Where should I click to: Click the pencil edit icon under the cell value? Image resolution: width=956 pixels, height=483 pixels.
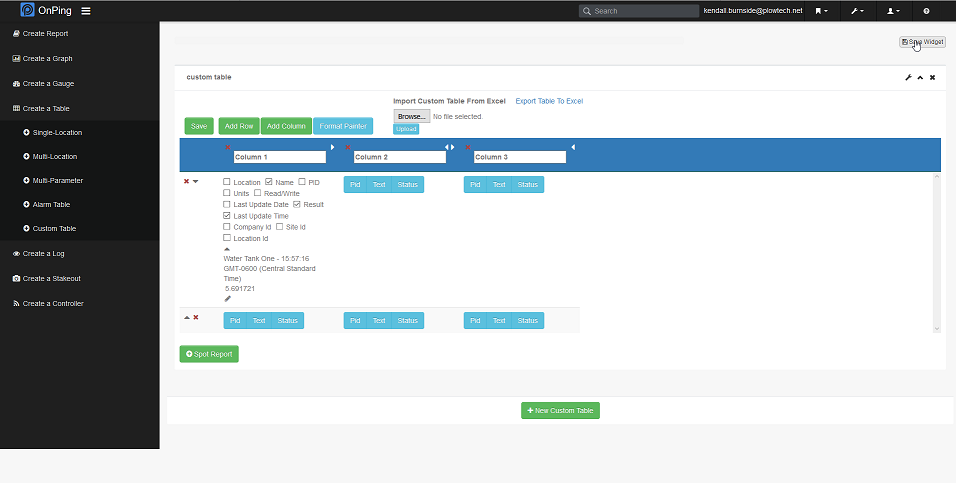pos(227,298)
